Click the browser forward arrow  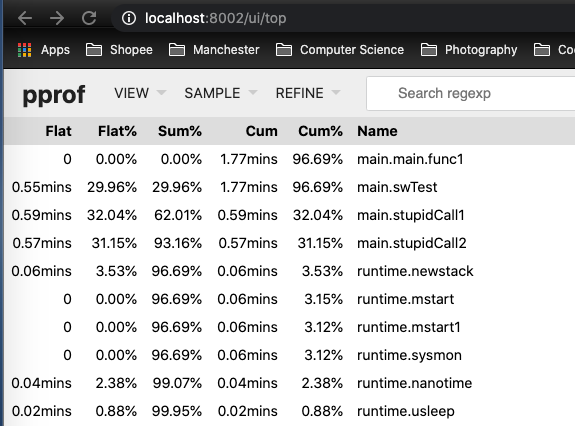coord(57,18)
